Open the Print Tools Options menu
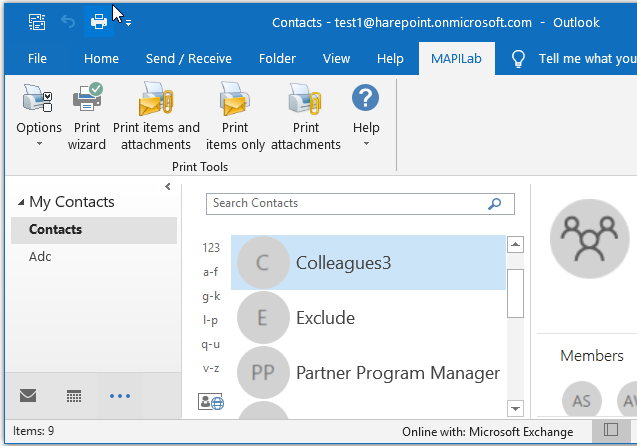 coord(39,115)
